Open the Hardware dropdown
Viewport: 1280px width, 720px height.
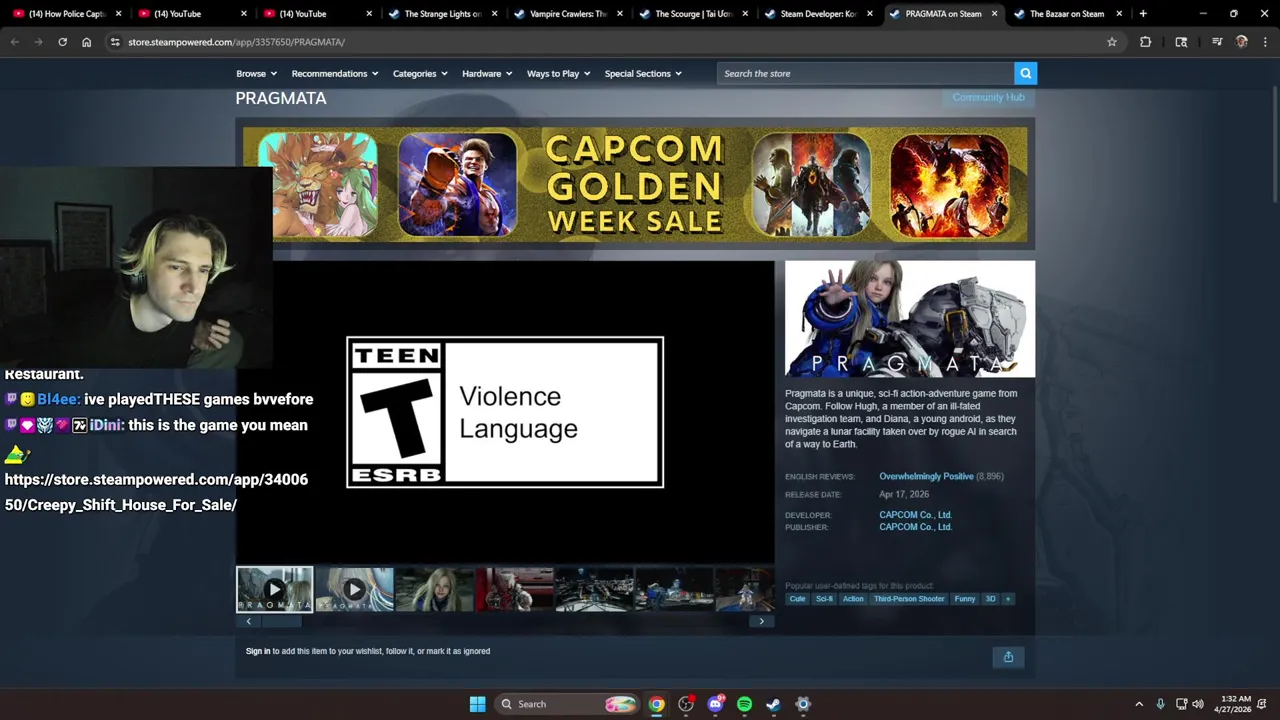[x=487, y=73]
